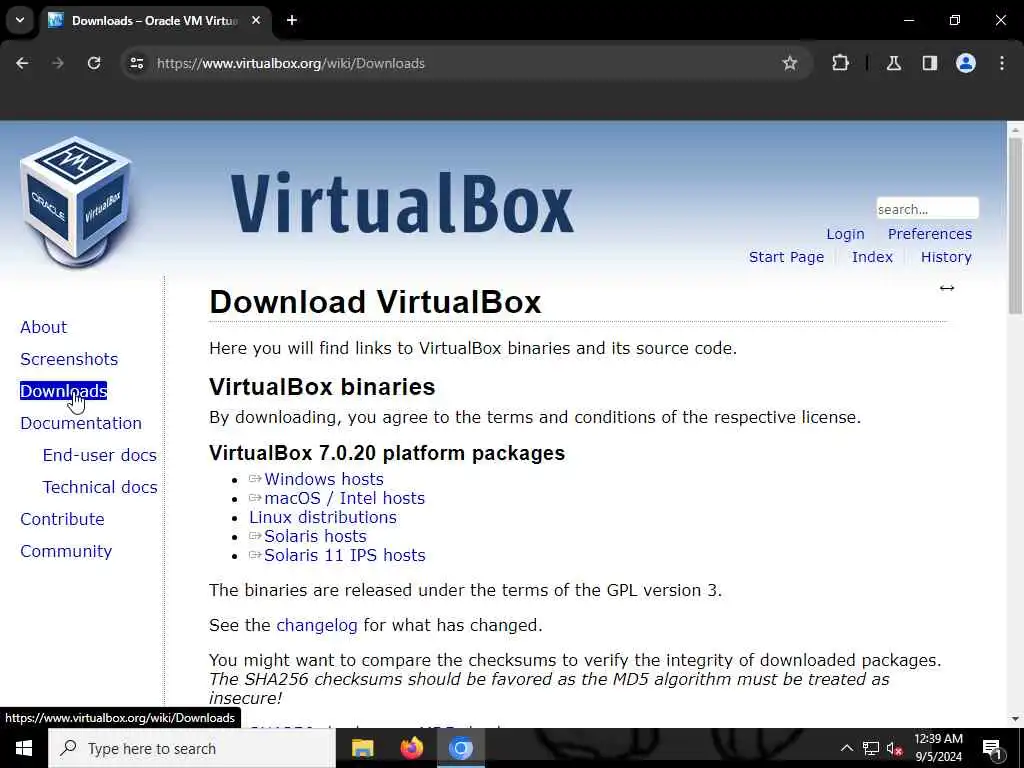Click the Windows taskbar search box
Image resolution: width=1024 pixels, height=768 pixels.
(x=192, y=748)
